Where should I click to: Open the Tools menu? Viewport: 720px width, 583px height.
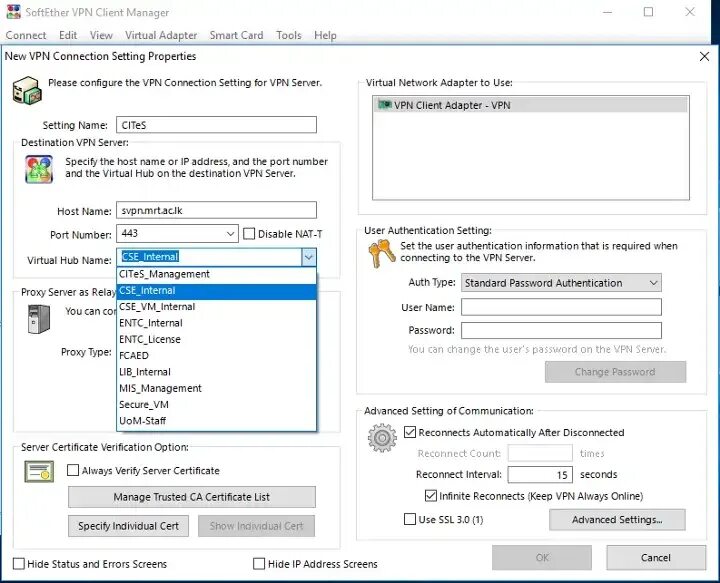pyautogui.click(x=289, y=35)
